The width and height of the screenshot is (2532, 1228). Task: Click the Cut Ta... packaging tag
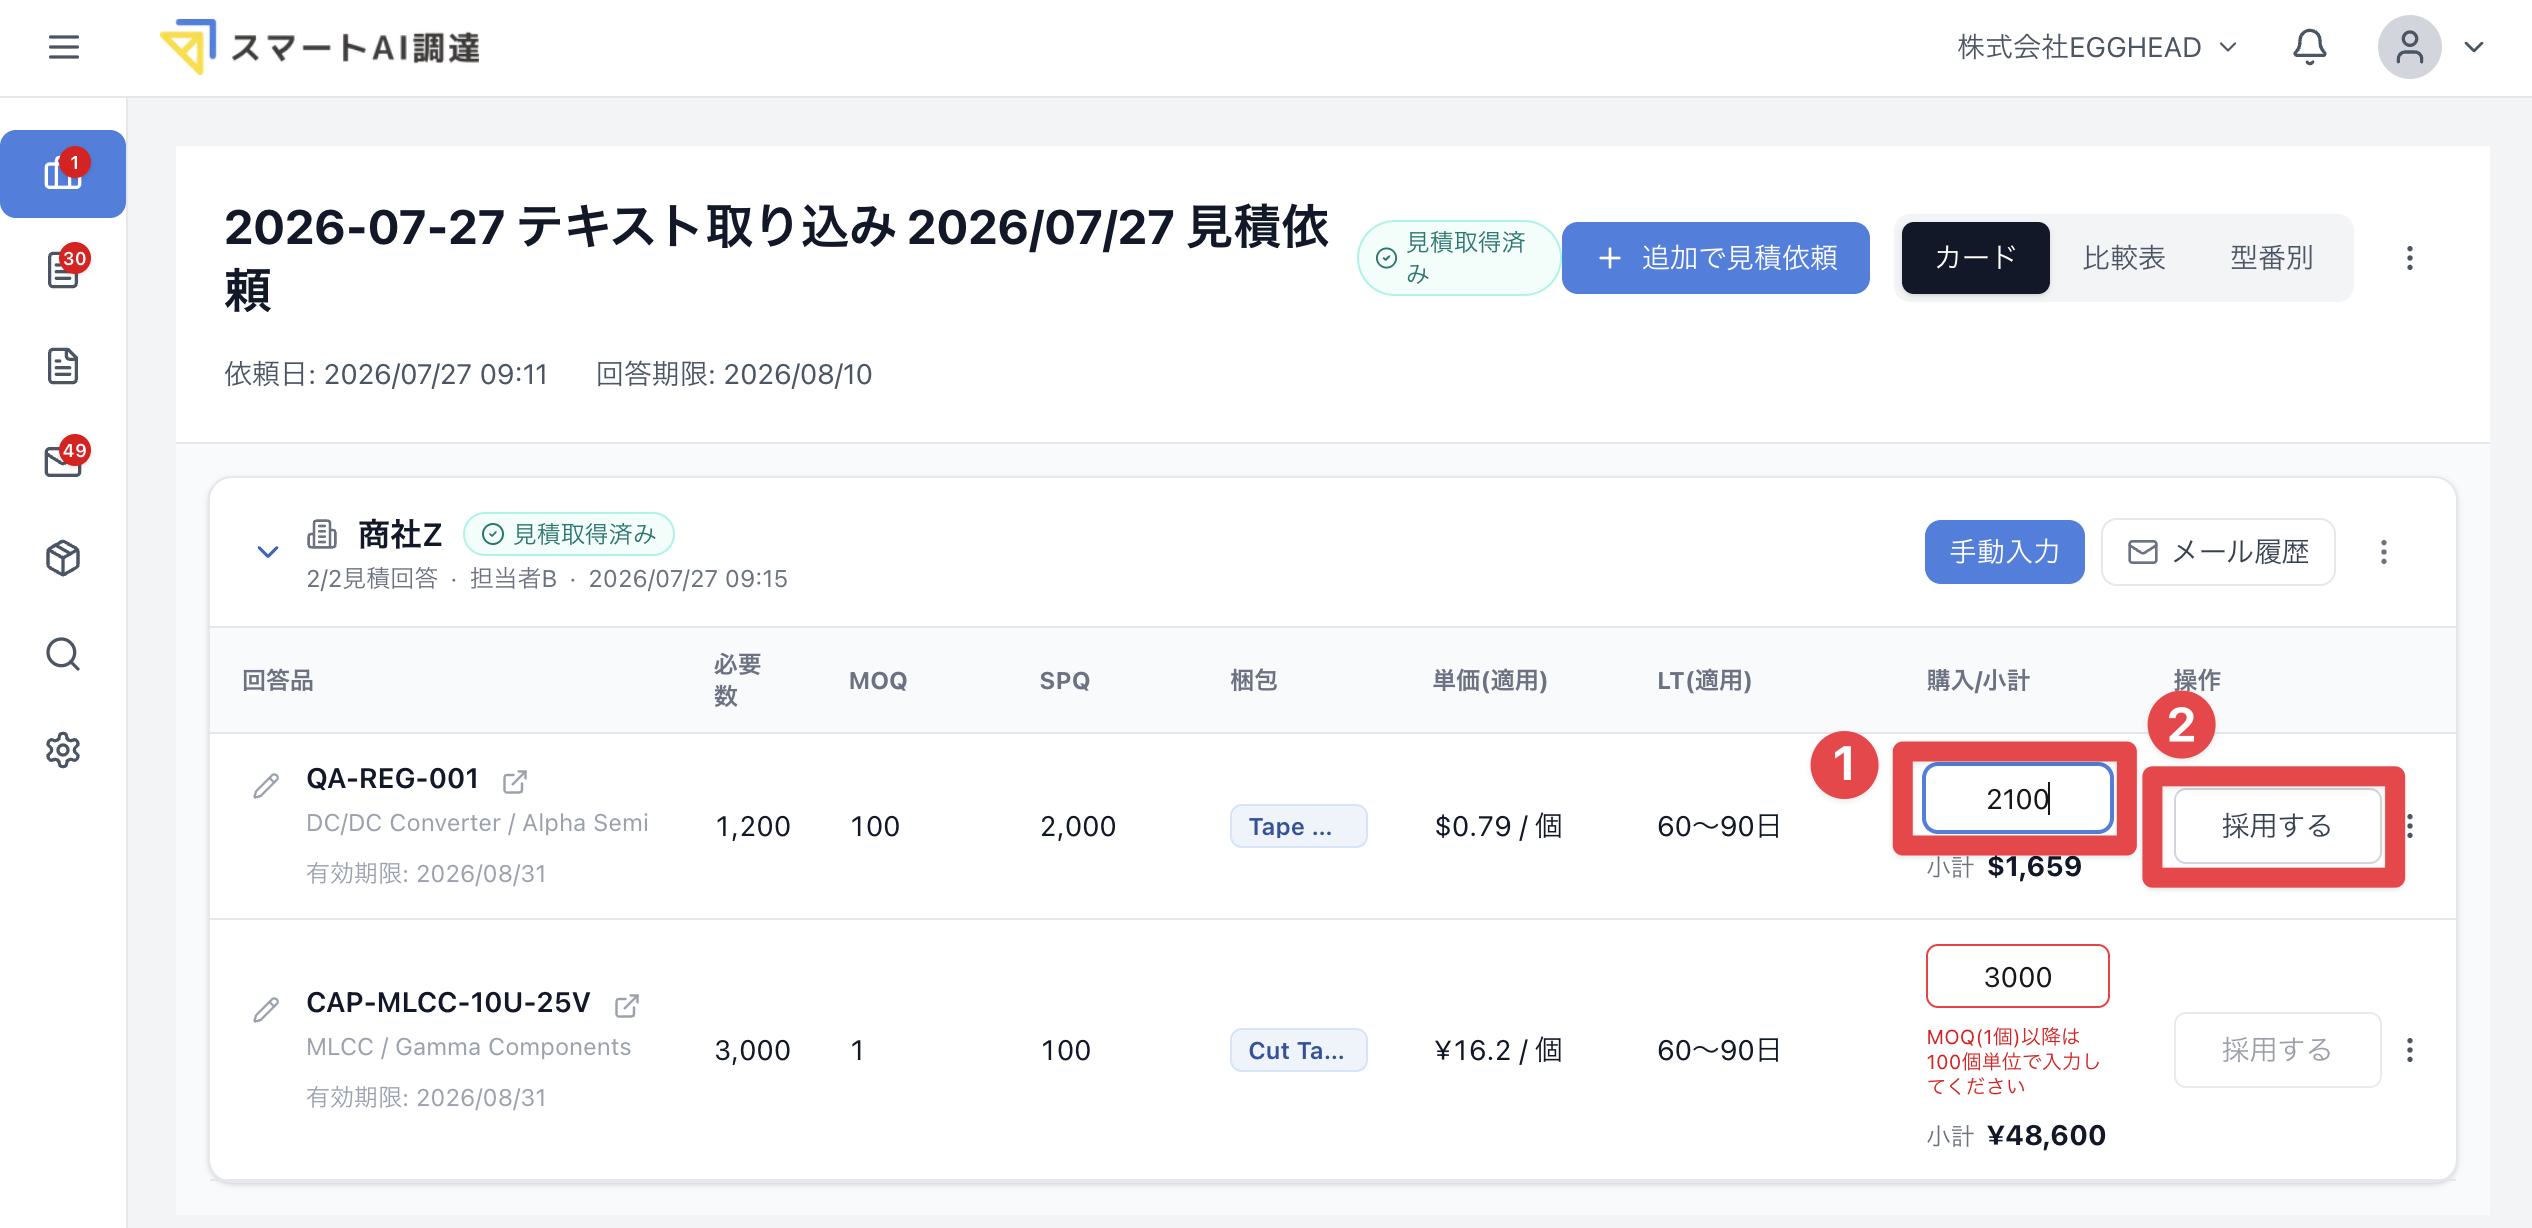click(x=1298, y=1050)
